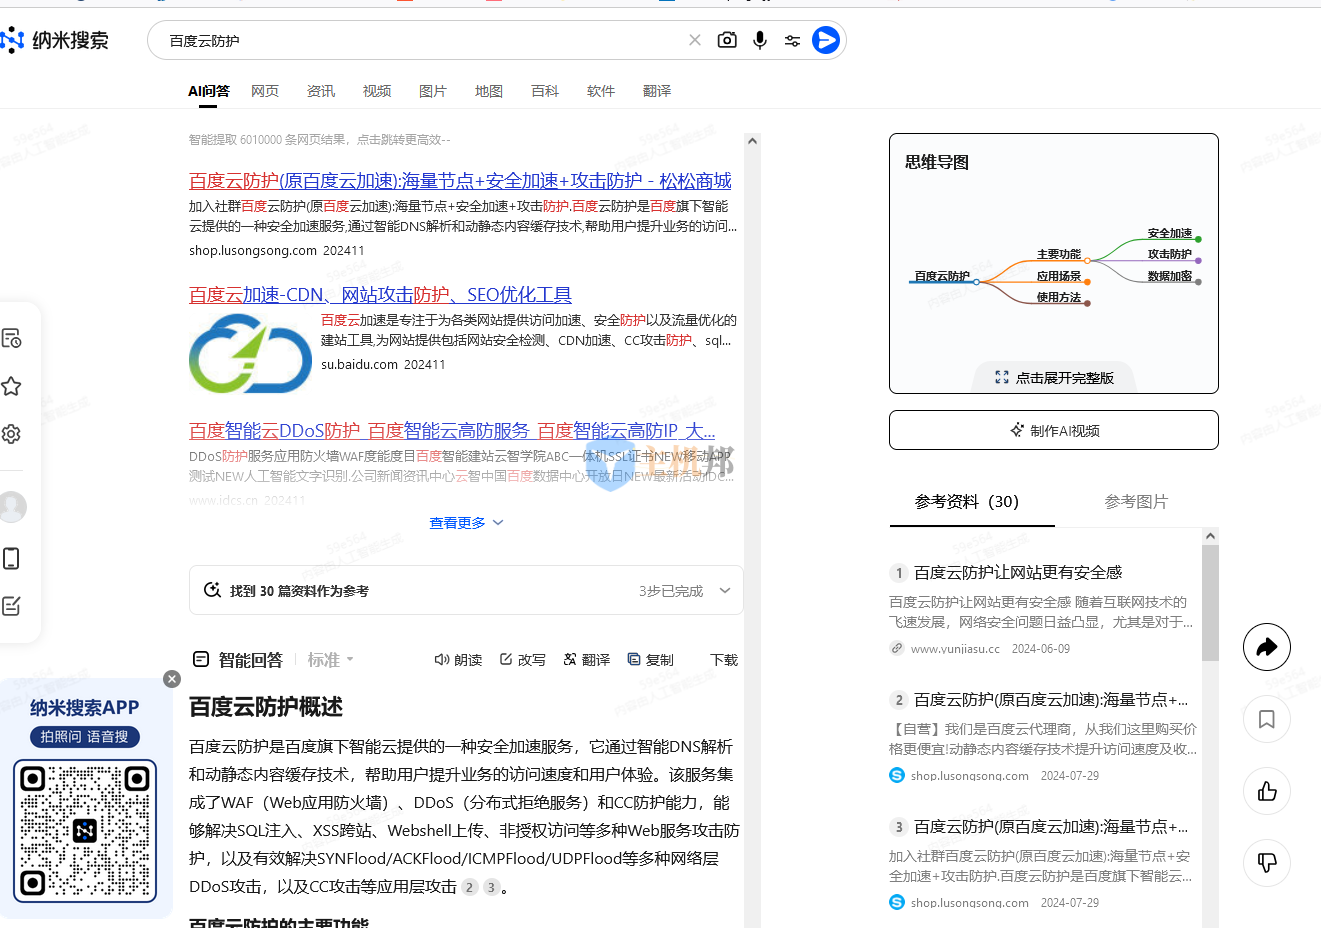Close the Nami Search APP promo

click(172, 679)
